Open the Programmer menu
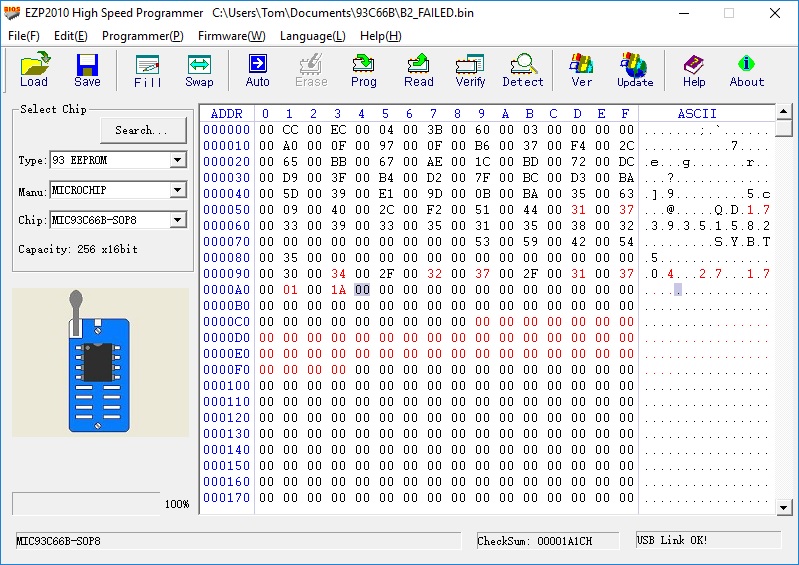 pyautogui.click(x=143, y=36)
